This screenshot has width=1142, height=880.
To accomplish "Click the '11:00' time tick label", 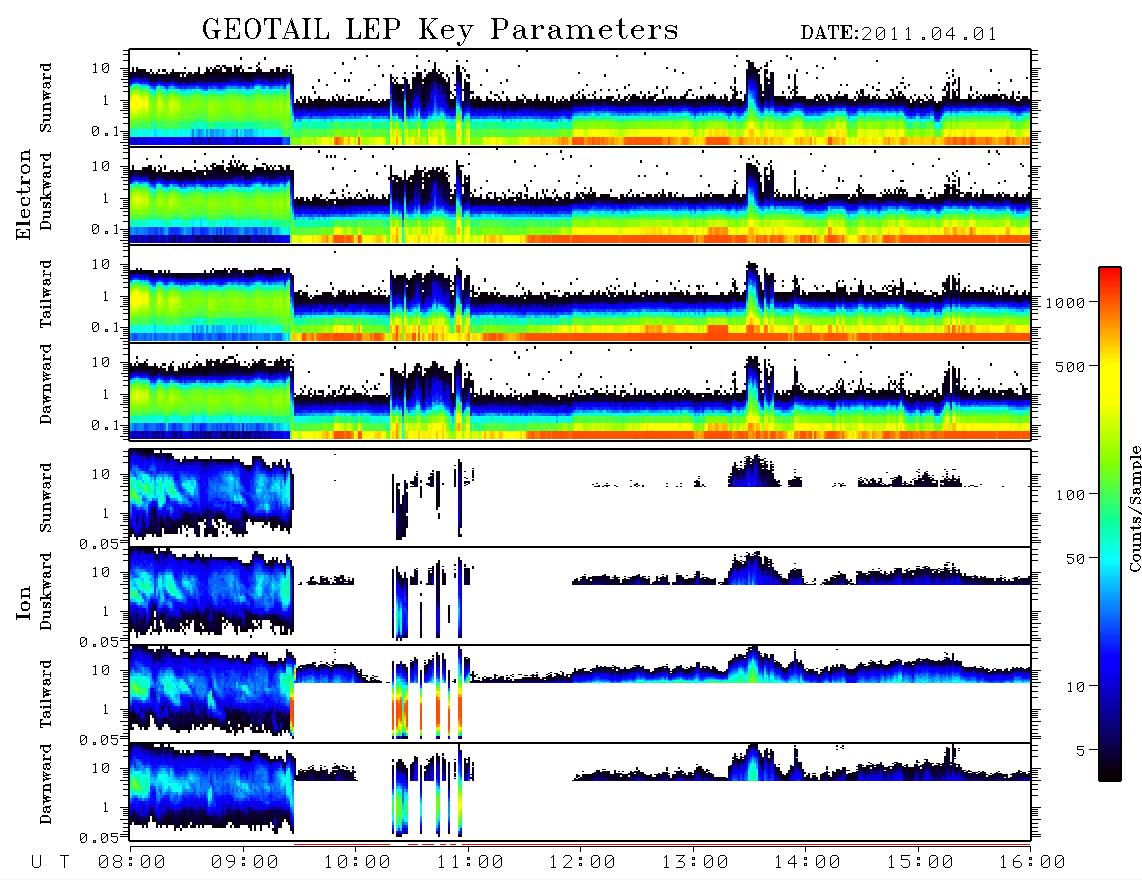I will pyautogui.click(x=470, y=863).
